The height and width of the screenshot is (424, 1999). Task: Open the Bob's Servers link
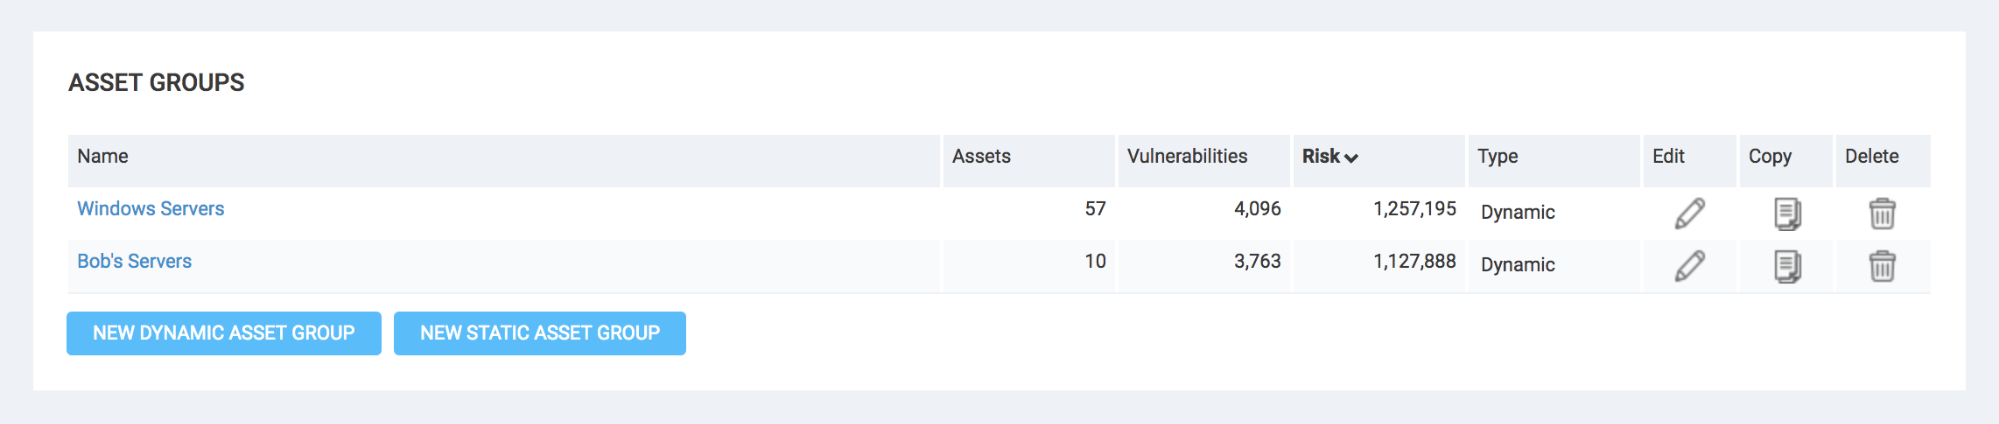pos(135,261)
